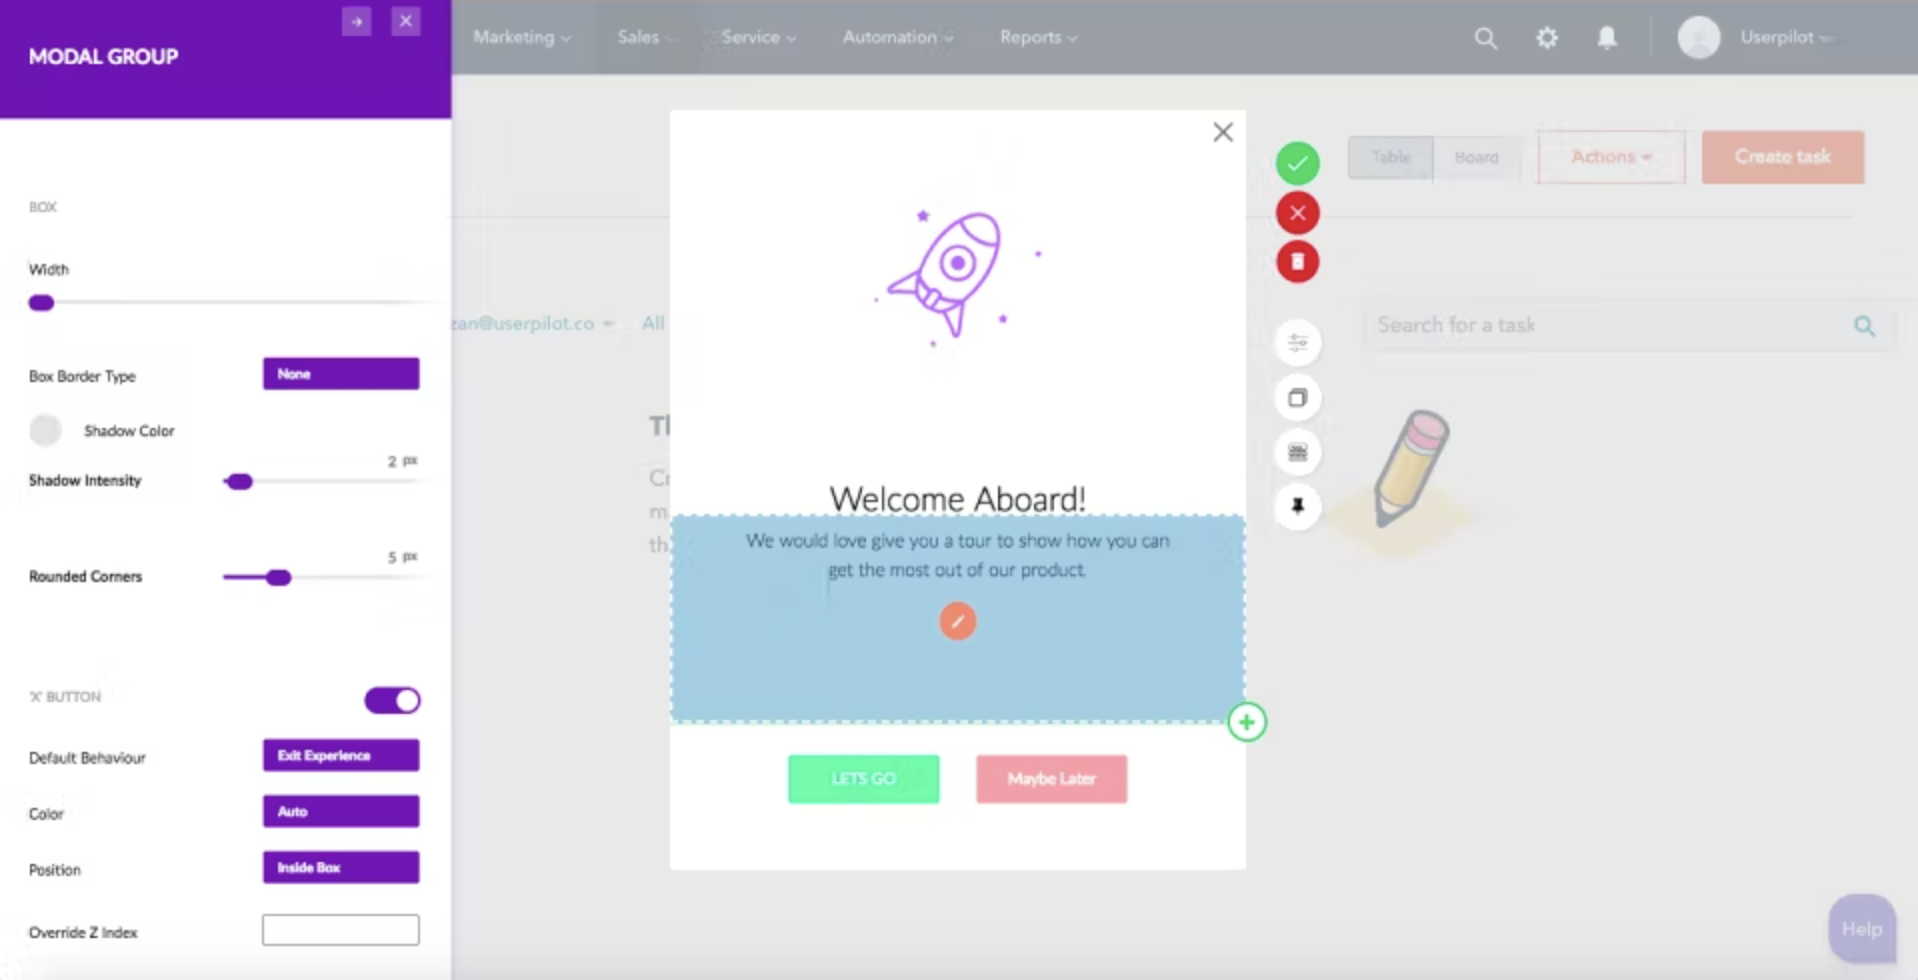
Task: Pin the modal using the pushpin icon
Action: pos(1297,507)
